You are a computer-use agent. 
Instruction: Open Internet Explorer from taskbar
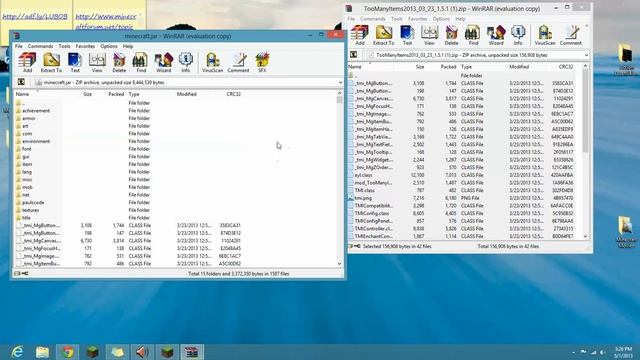click(17, 351)
